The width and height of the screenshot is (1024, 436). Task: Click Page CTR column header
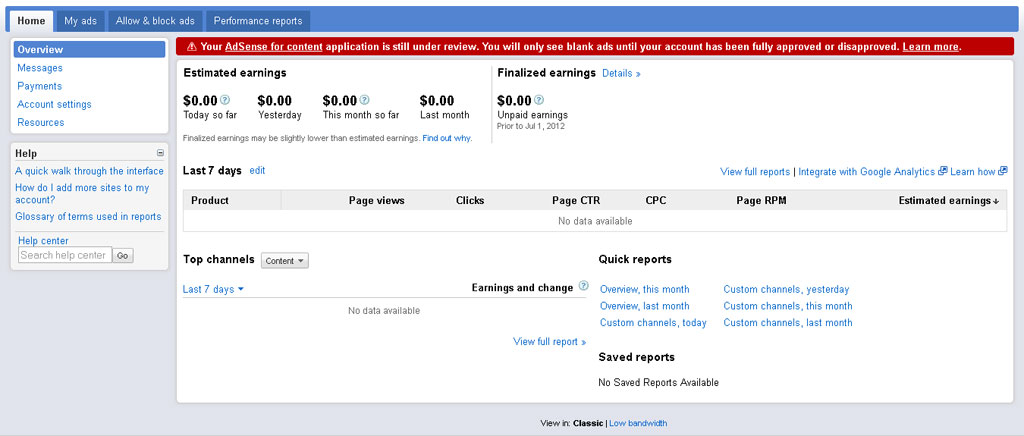(x=576, y=200)
